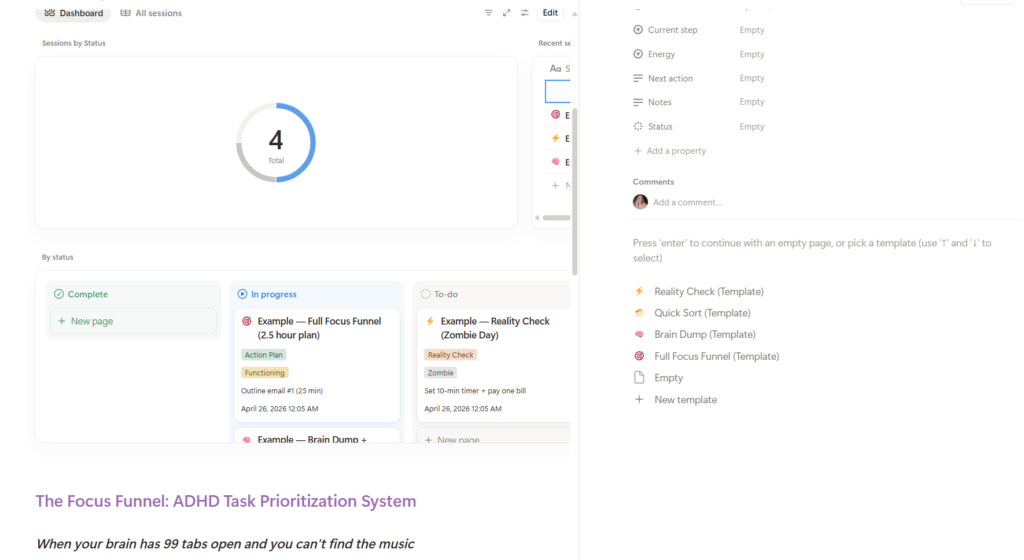Viewport: 1024px width, 560px height.
Task: Choose Quick Sort (Template)
Action: (x=701, y=313)
